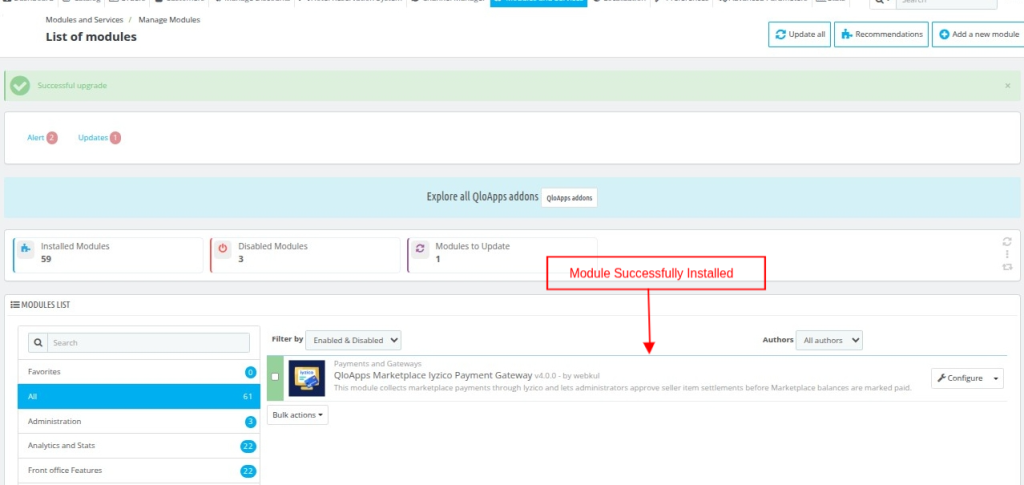Image resolution: width=1024 pixels, height=485 pixels.
Task: Click the KPI panel retweet-style icon
Action: coord(1007,267)
